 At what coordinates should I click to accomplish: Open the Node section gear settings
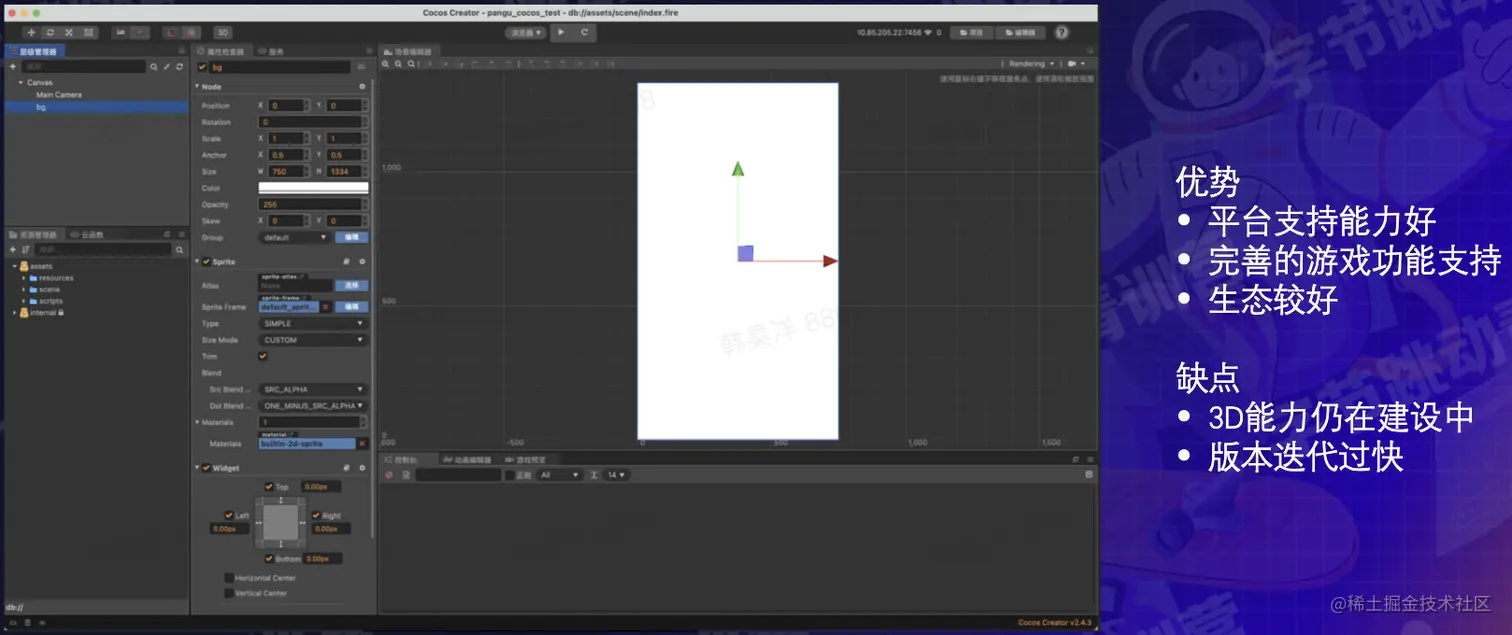362,87
